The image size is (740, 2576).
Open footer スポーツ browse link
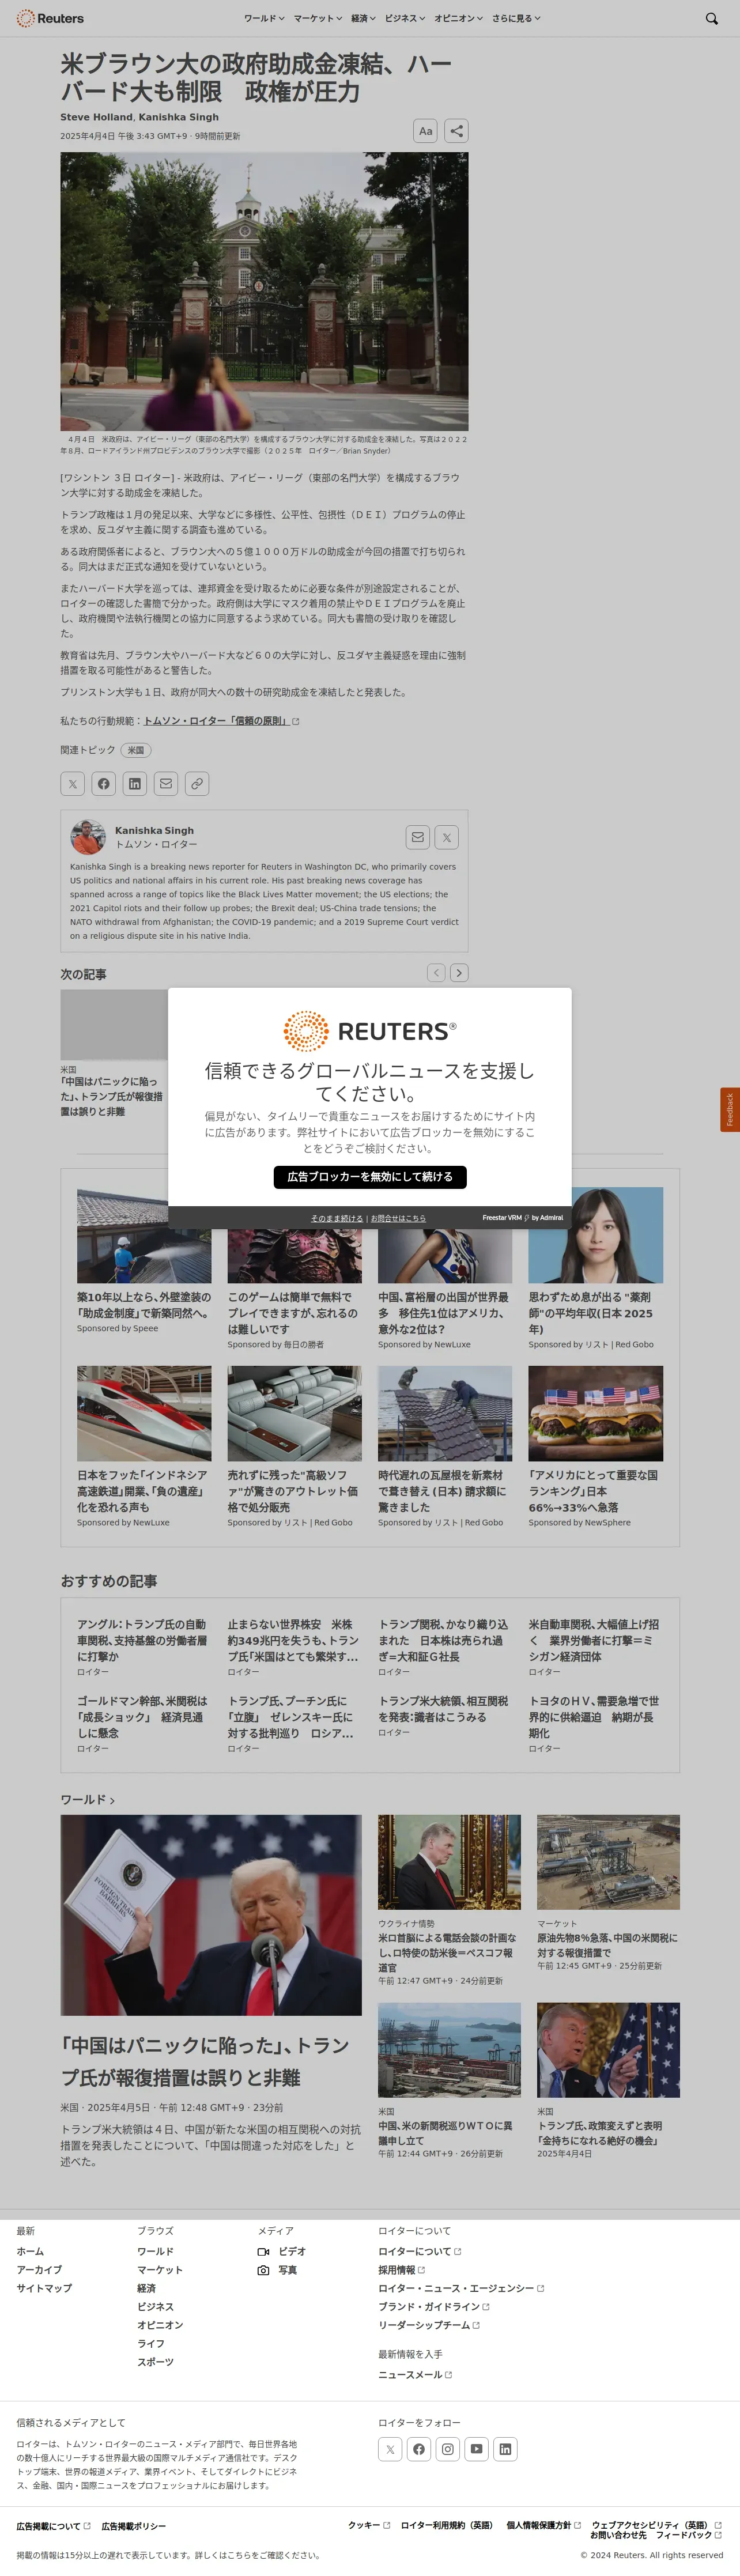click(155, 2362)
